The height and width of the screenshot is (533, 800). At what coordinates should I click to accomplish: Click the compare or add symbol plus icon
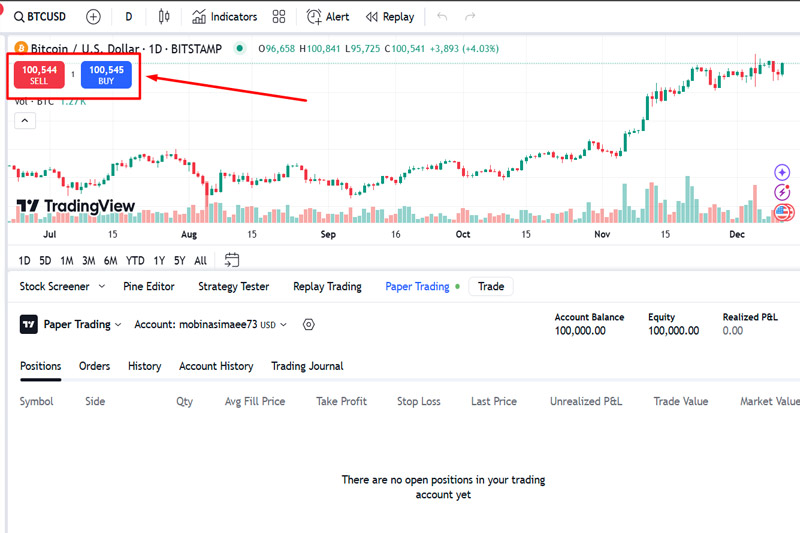93,17
